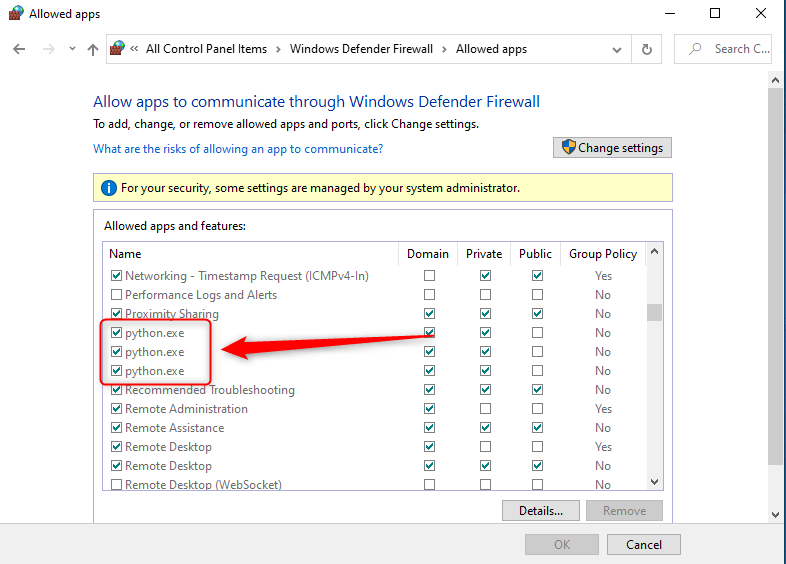
Task: Click the info icon in the yellow banner
Action: (108, 188)
